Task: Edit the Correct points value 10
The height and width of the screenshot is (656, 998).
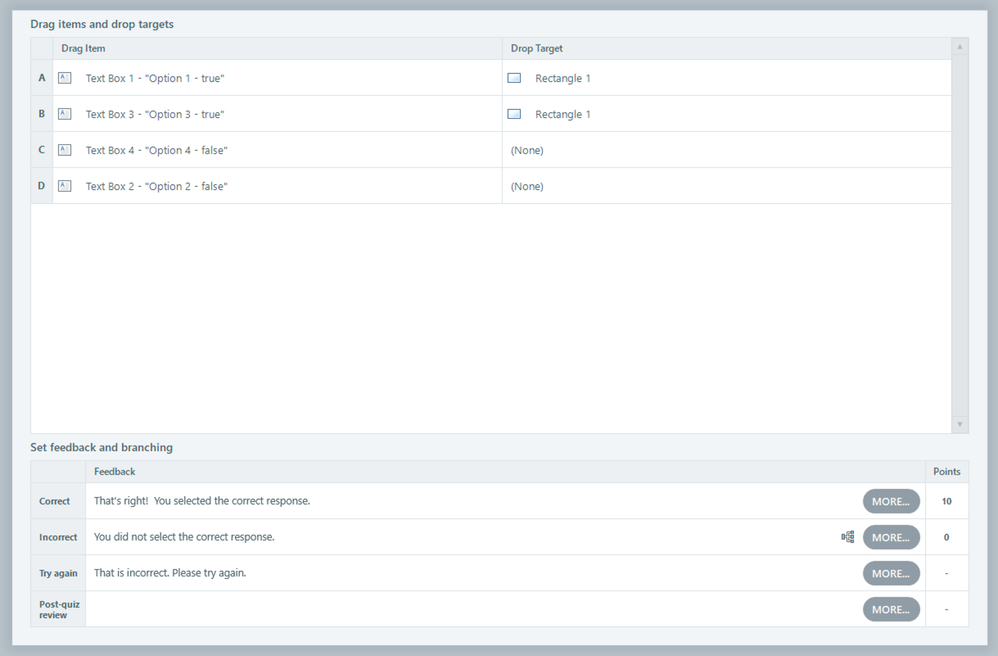Action: (946, 501)
